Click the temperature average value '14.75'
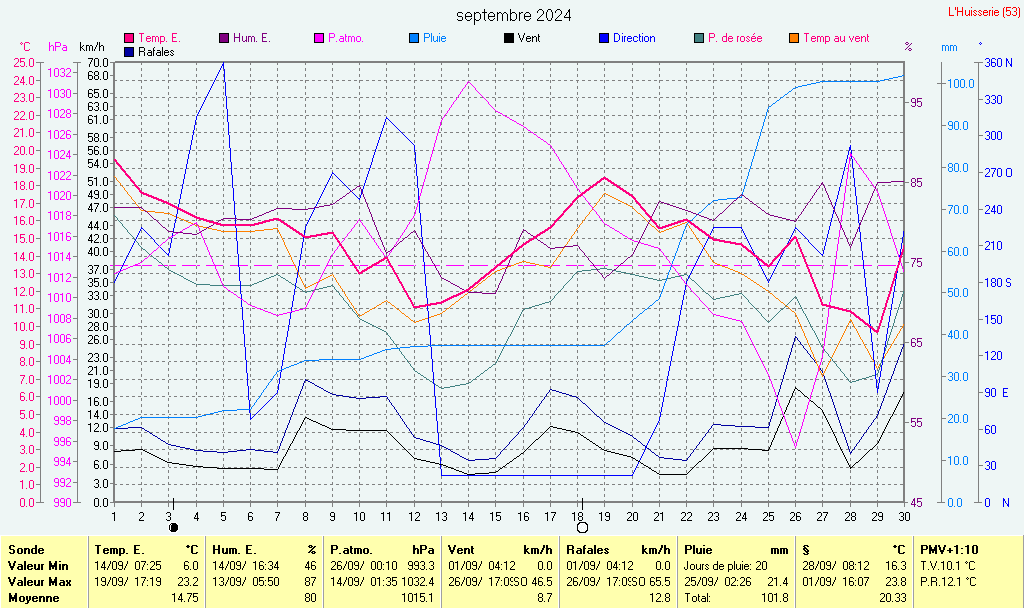Image resolution: width=1024 pixels, height=608 pixels. click(x=185, y=598)
